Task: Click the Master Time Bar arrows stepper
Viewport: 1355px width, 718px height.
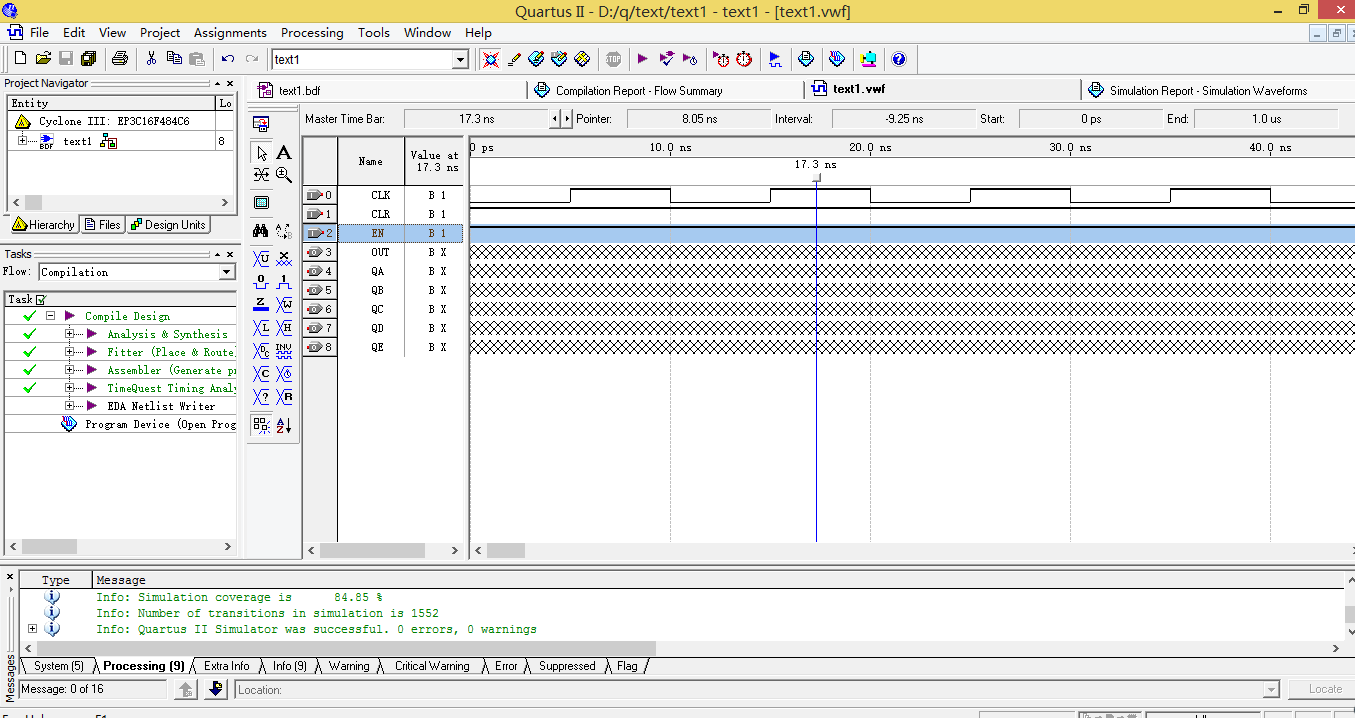Action: click(x=561, y=119)
